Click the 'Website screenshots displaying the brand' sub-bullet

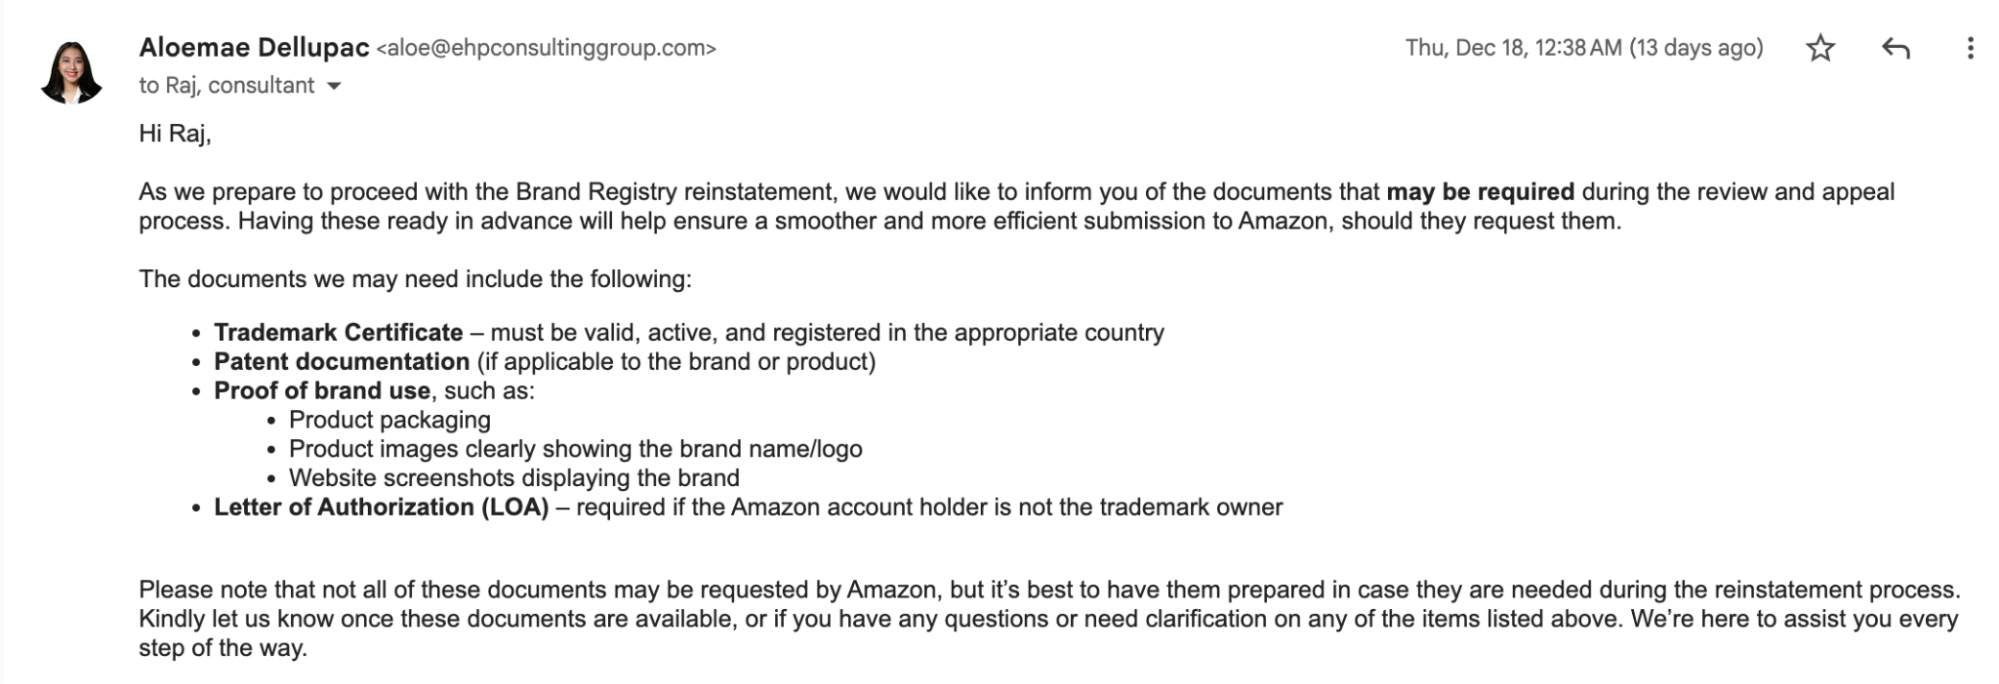[x=514, y=477]
